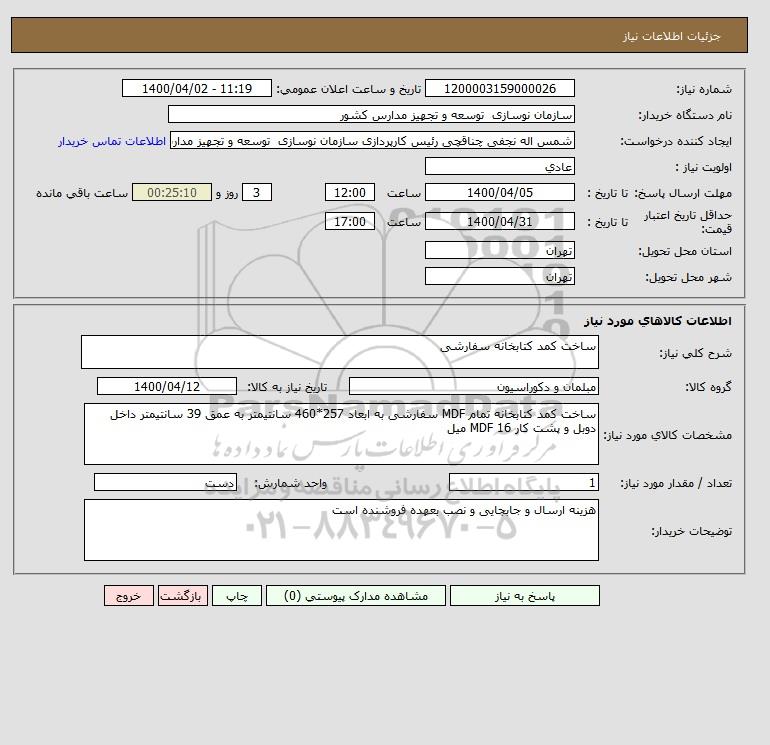Click the price validity date 1400/04/31

(500, 221)
